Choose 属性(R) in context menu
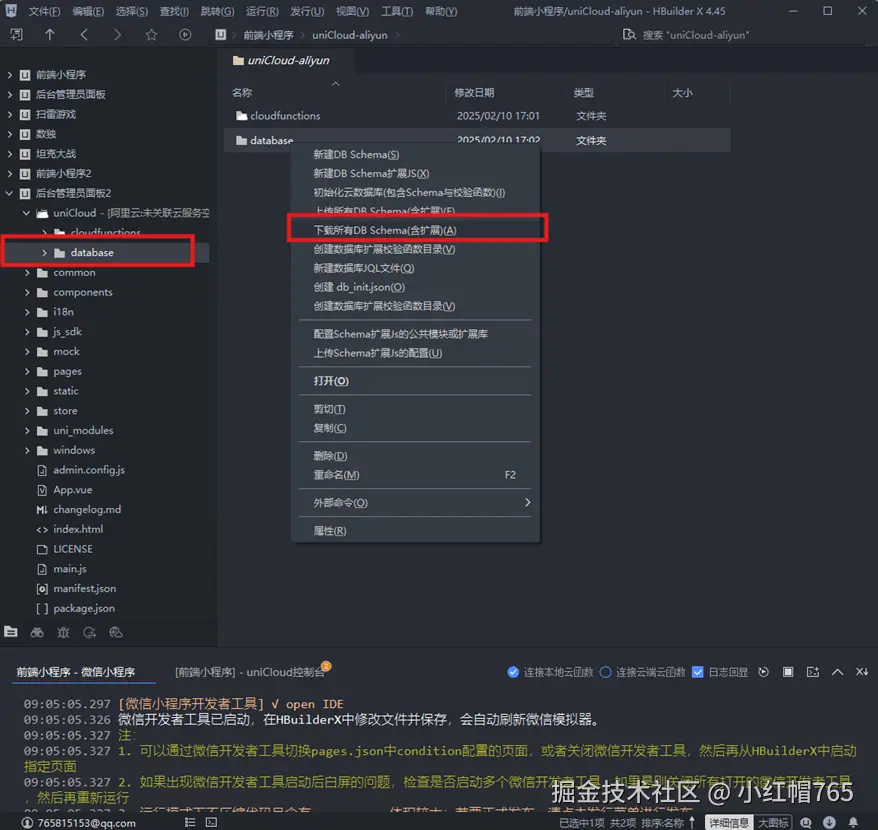The width and height of the screenshot is (878, 830). (415, 530)
